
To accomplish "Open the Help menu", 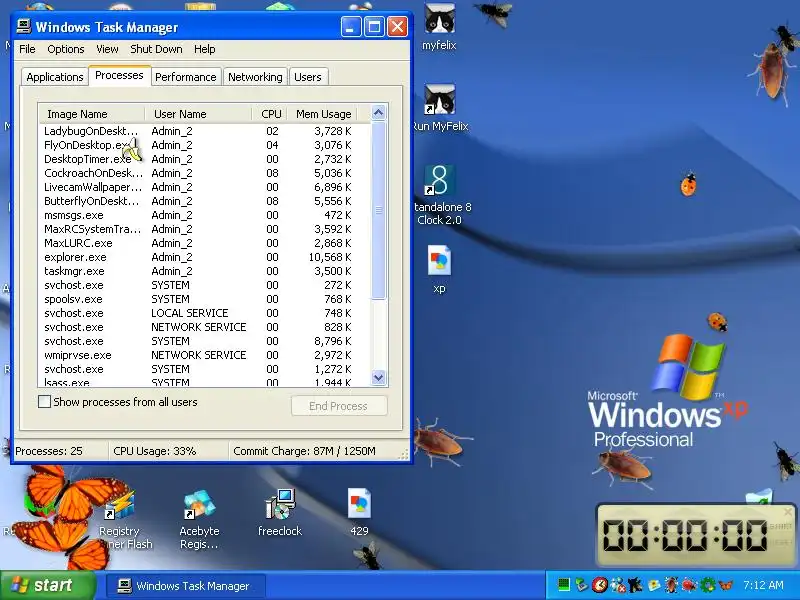I will click(205, 49).
